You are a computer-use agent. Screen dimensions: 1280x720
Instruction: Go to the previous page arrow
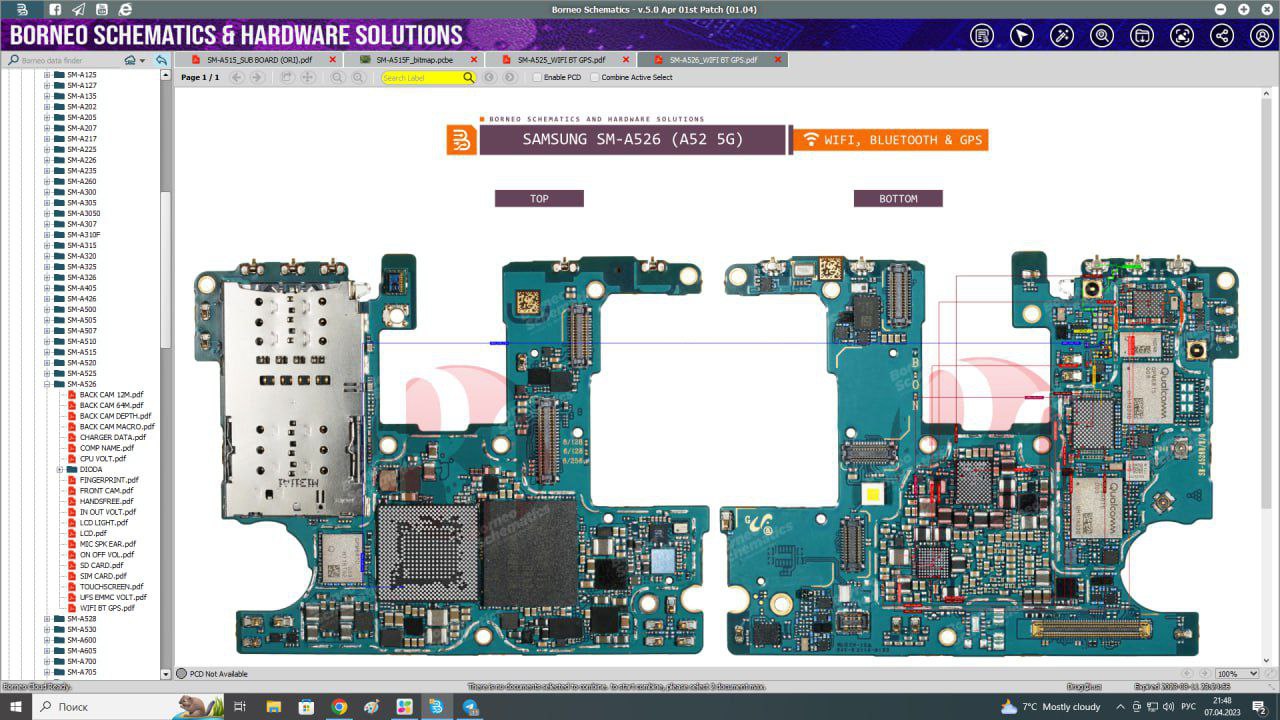click(x=237, y=77)
